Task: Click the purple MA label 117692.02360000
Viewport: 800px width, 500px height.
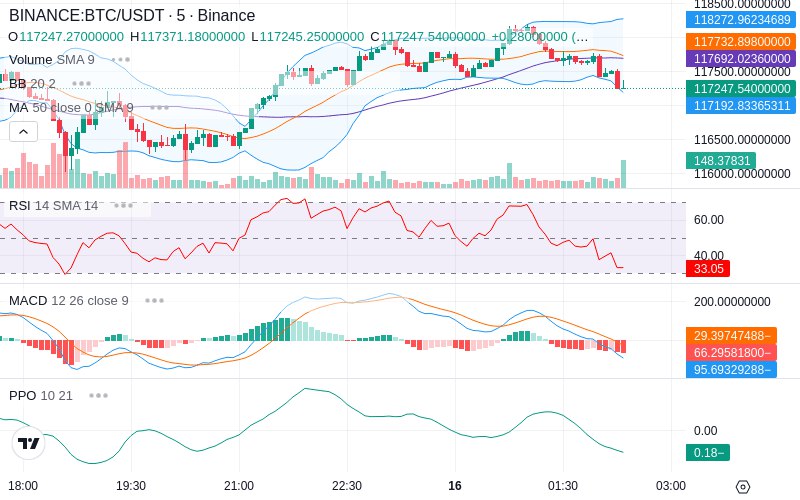Action: coord(741,58)
